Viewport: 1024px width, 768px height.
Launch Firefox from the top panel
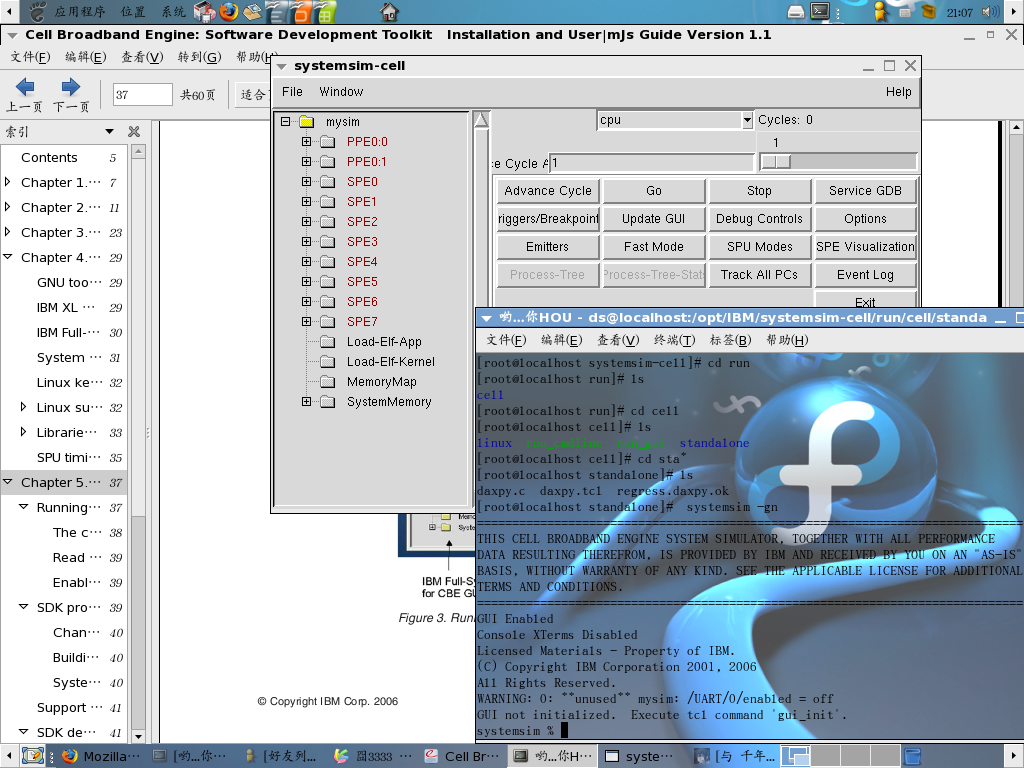point(229,11)
